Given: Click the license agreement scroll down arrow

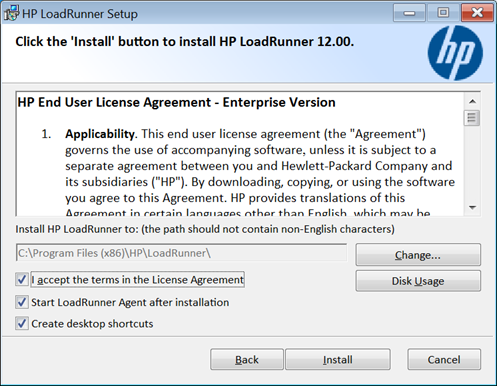Looking at the screenshot, I should click(x=472, y=207).
